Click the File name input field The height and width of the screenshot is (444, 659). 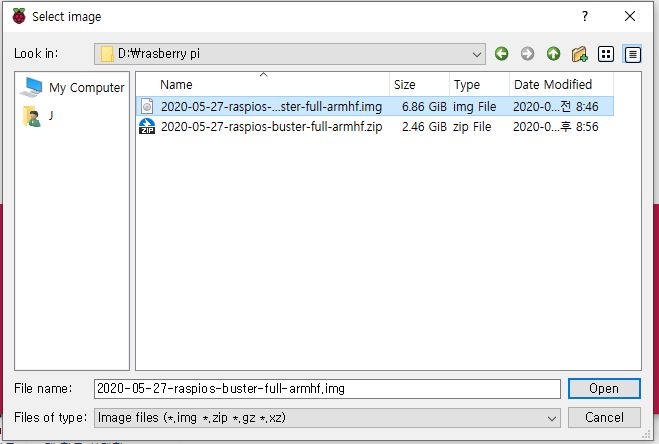click(x=327, y=388)
